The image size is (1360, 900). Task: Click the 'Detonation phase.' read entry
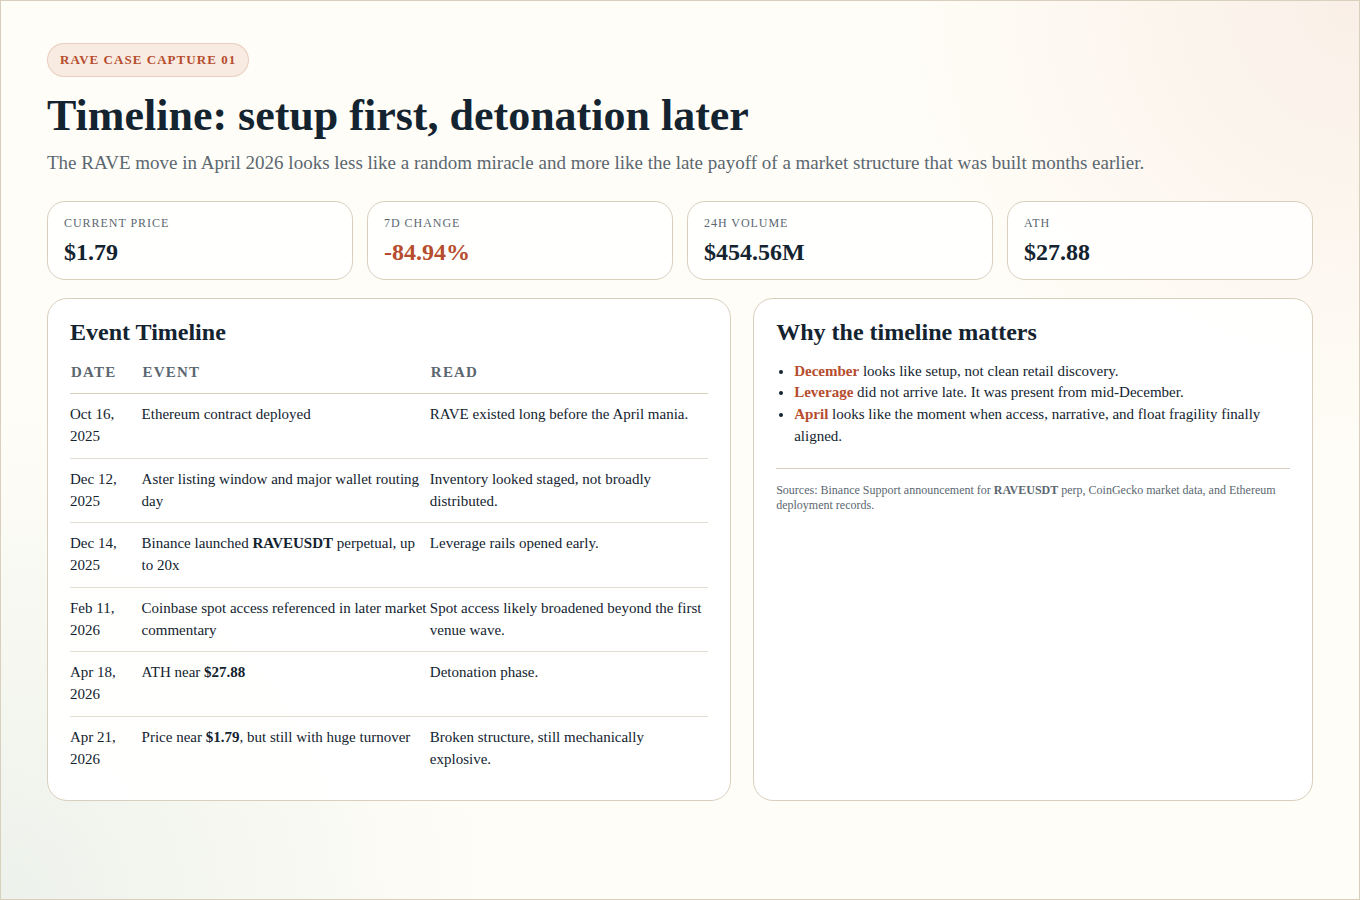point(484,673)
